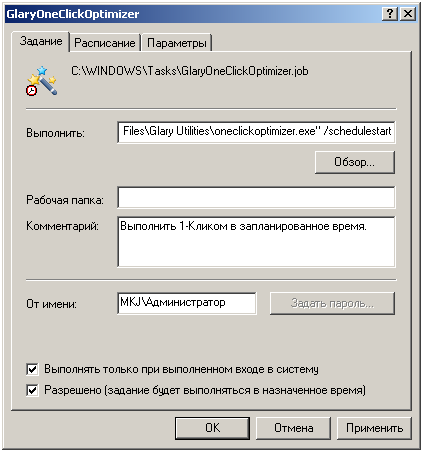421x451 pixels.
Task: Switch to the Расписание tab
Action: click(105, 43)
